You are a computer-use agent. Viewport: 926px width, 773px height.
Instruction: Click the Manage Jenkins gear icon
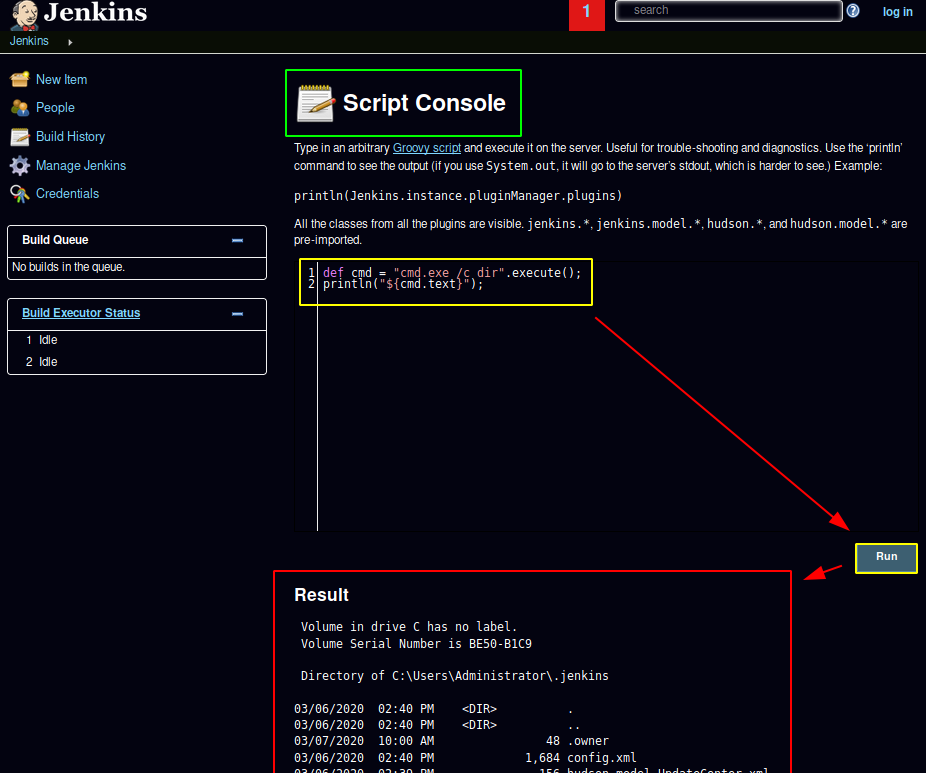[x=19, y=165]
